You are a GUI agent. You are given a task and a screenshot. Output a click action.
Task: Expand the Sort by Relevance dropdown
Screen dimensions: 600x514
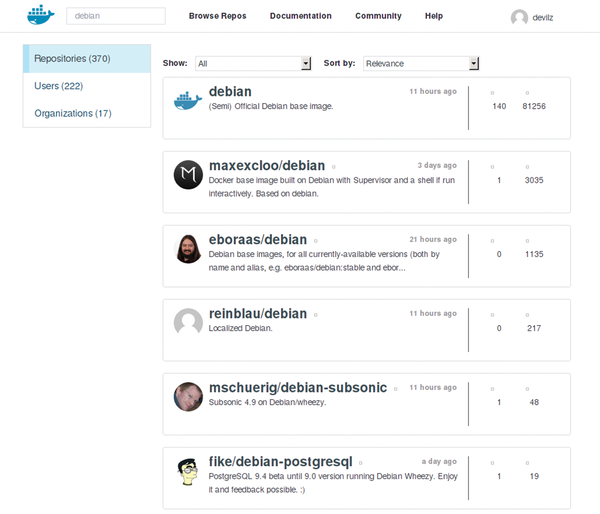click(x=421, y=64)
